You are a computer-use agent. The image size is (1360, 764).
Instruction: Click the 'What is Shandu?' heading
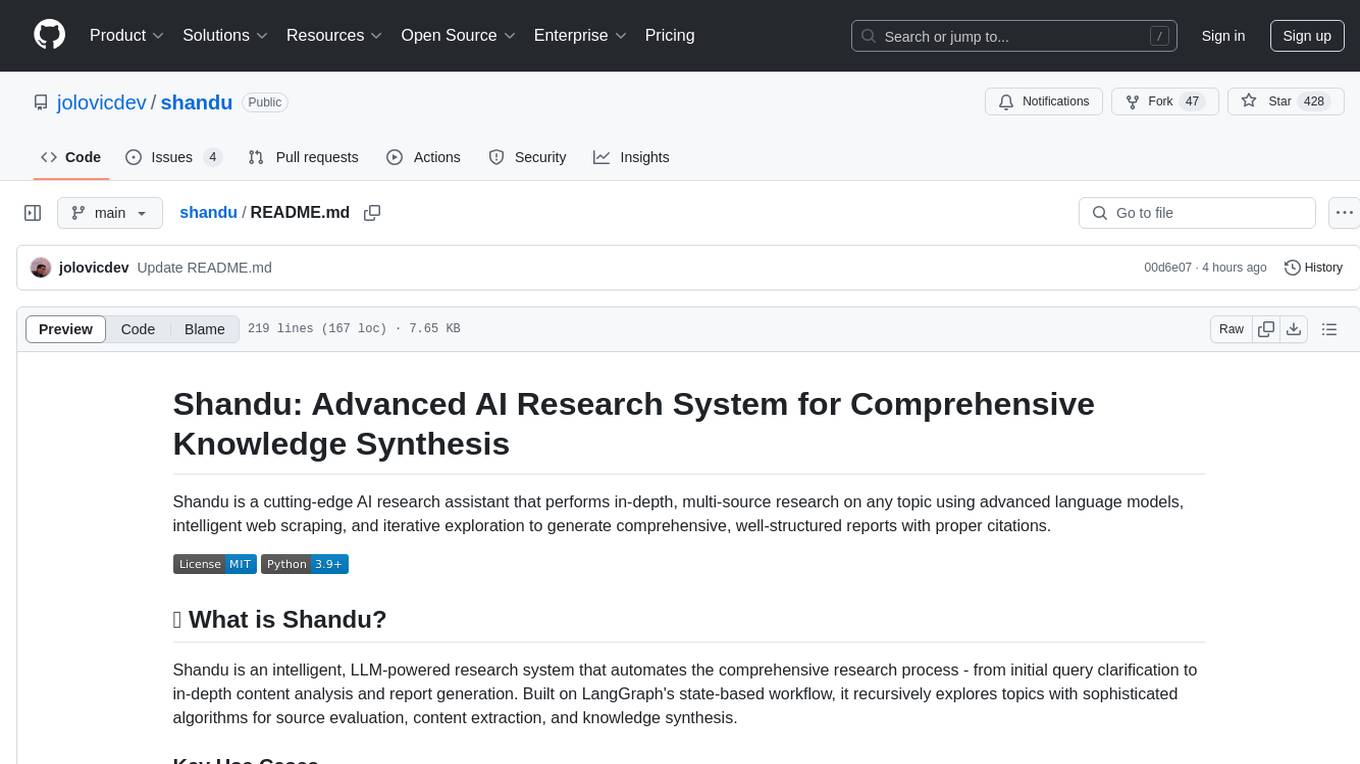(280, 620)
